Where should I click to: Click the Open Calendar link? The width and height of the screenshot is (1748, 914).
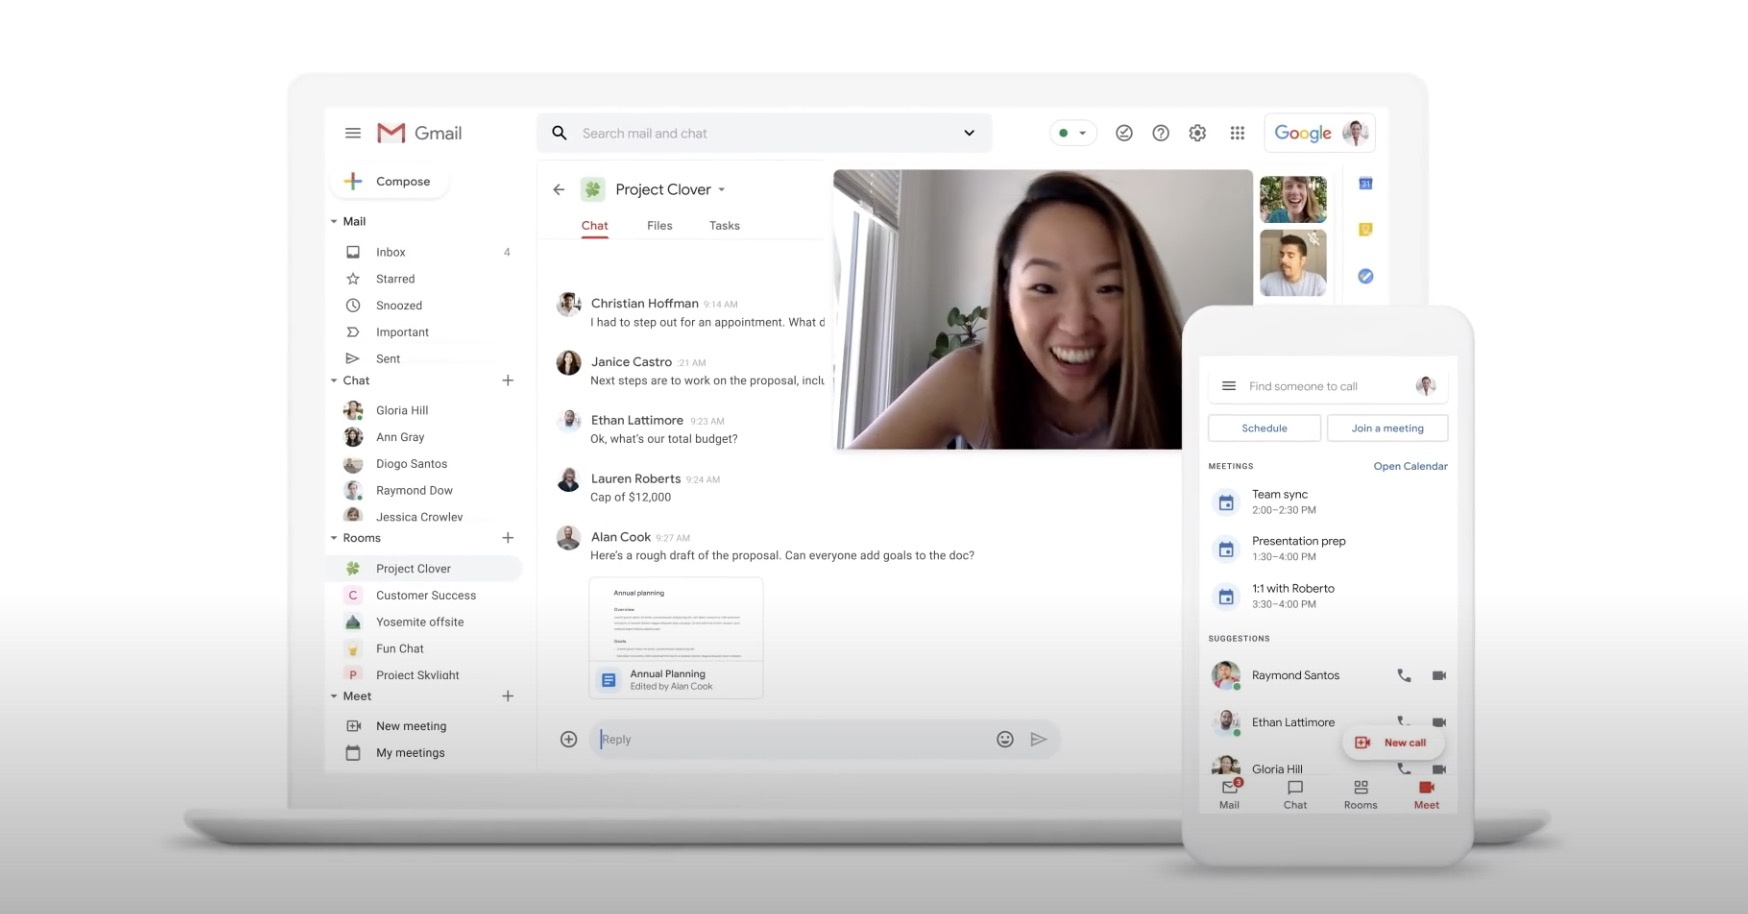(1410, 466)
